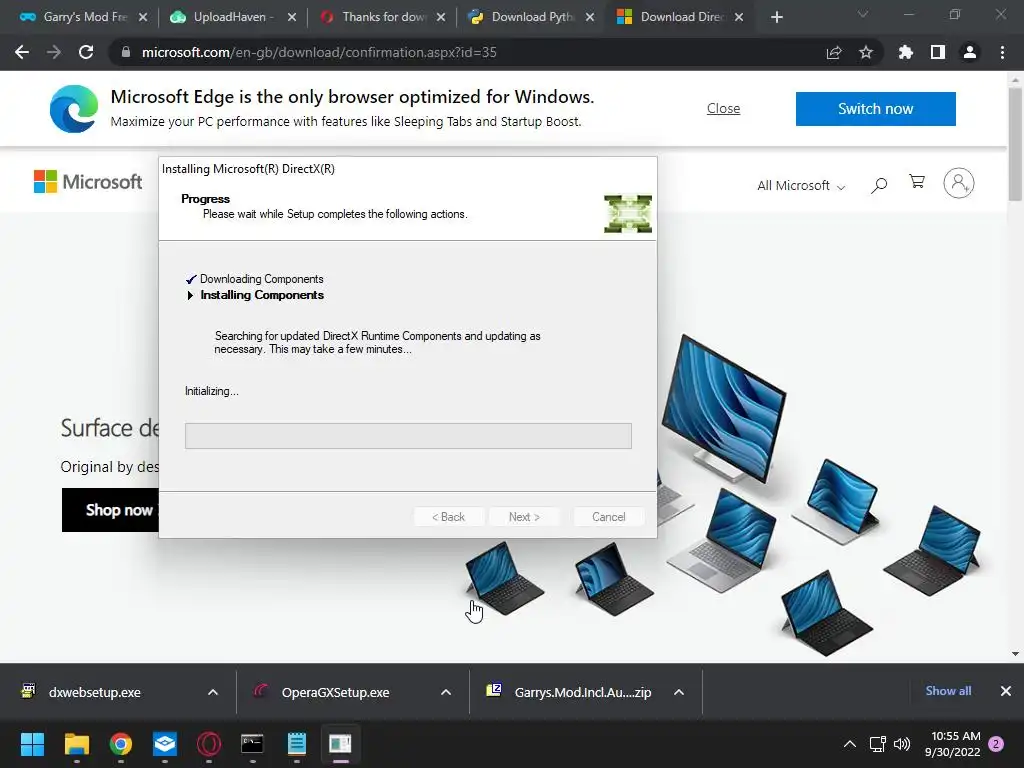Bookmark this page with the star icon

coord(866,52)
